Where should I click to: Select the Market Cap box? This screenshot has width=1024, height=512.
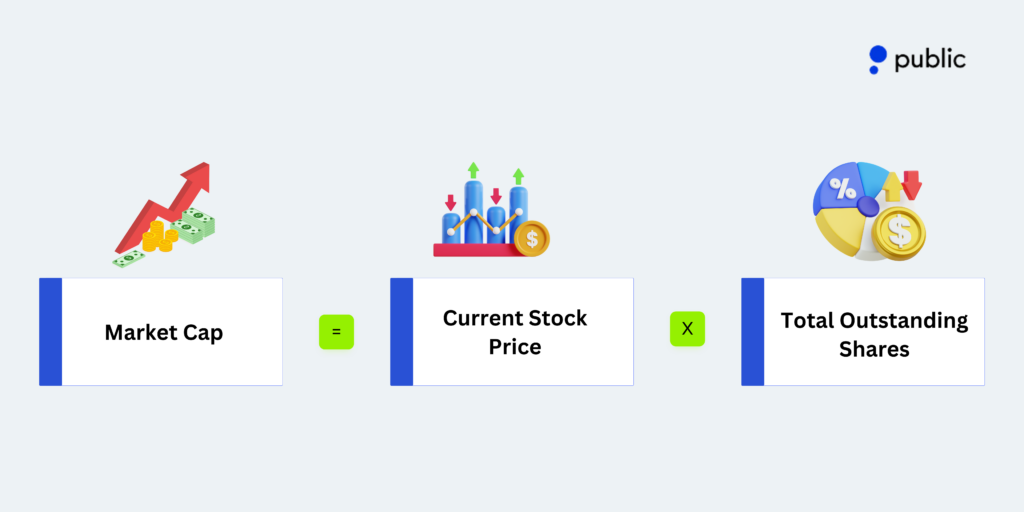170,332
